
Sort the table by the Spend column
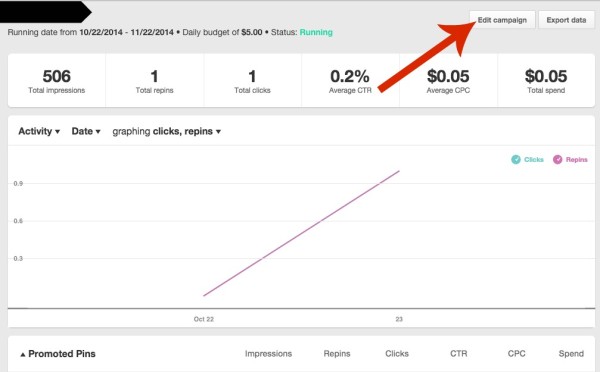(x=571, y=354)
